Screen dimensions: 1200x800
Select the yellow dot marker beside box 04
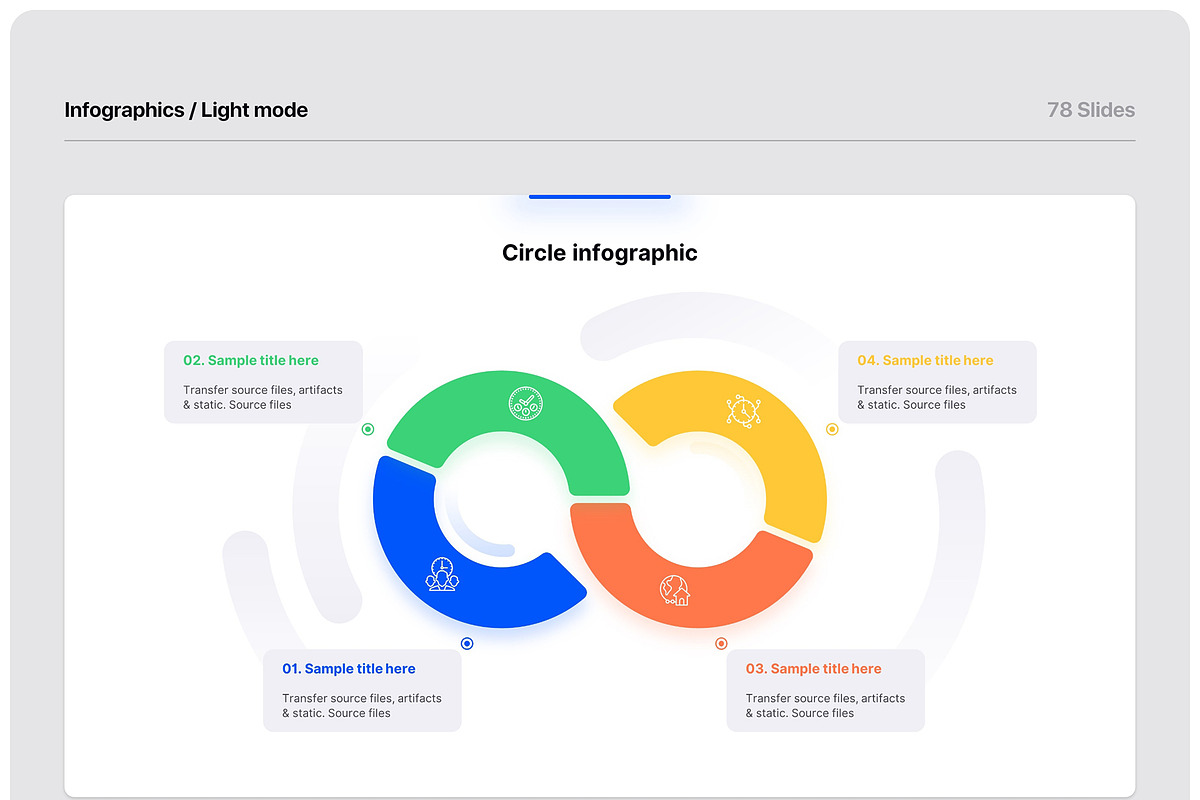832,429
